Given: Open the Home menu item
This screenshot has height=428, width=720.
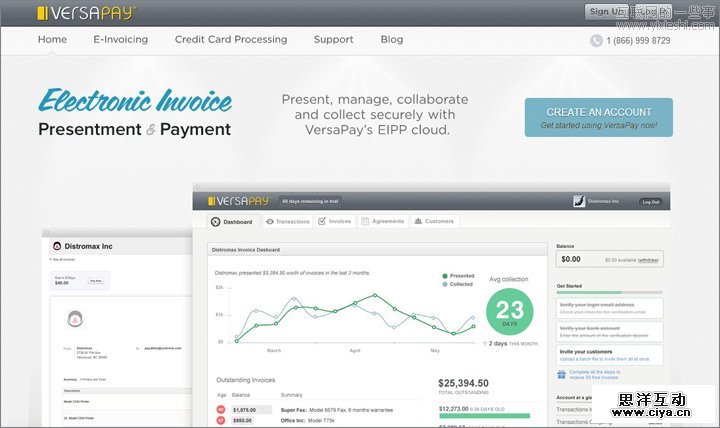Looking at the screenshot, I should pos(52,39).
